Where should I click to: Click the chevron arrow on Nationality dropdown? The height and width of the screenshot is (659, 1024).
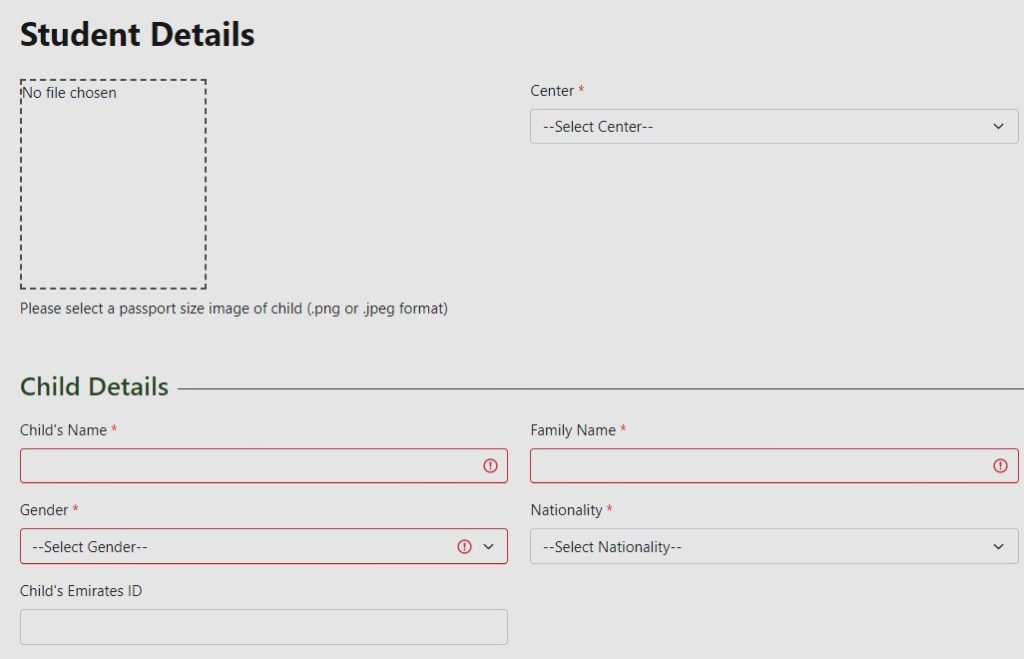click(998, 547)
